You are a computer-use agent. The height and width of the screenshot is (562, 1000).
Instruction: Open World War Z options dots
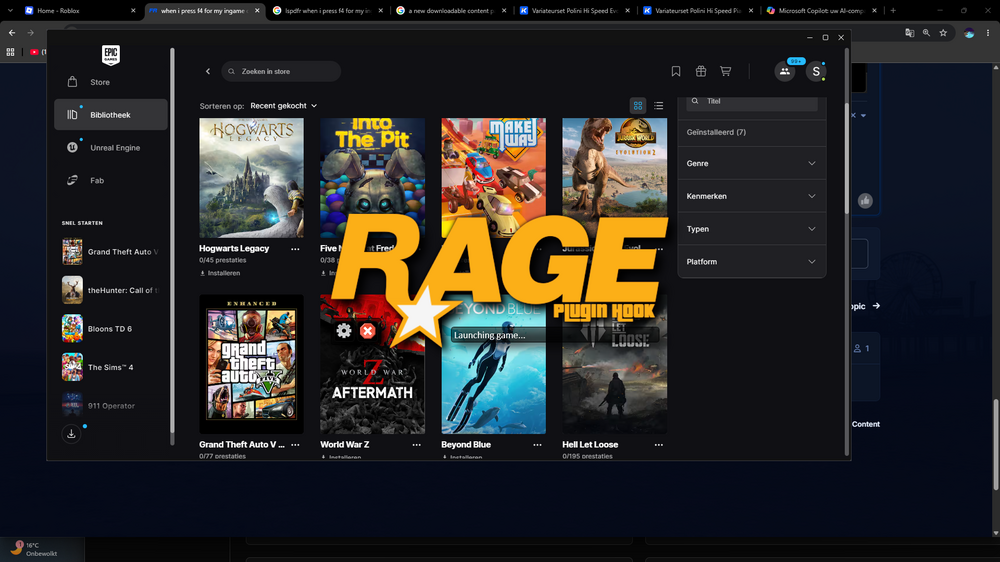pyautogui.click(x=416, y=445)
